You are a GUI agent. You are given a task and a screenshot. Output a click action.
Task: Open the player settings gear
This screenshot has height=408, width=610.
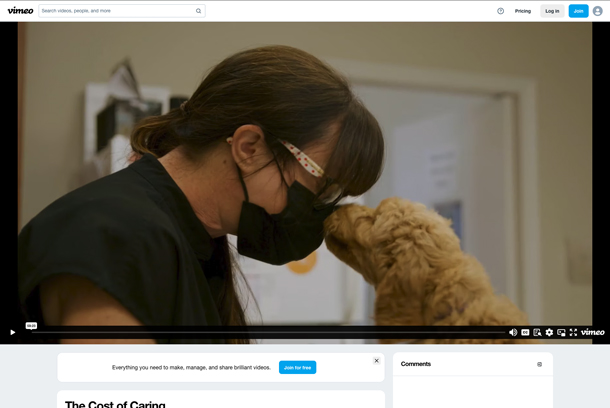tap(549, 332)
